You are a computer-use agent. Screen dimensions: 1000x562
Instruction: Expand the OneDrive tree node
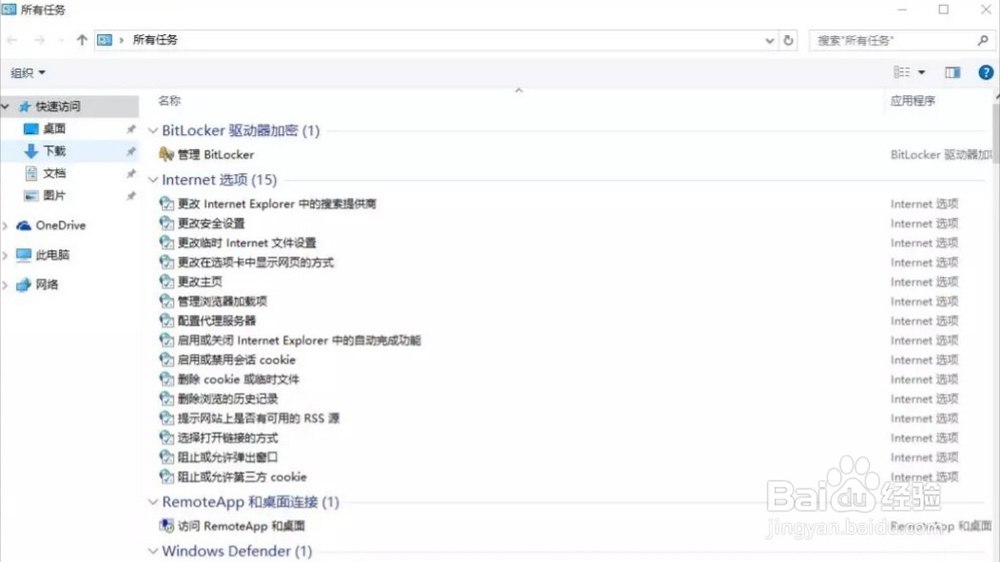6,225
